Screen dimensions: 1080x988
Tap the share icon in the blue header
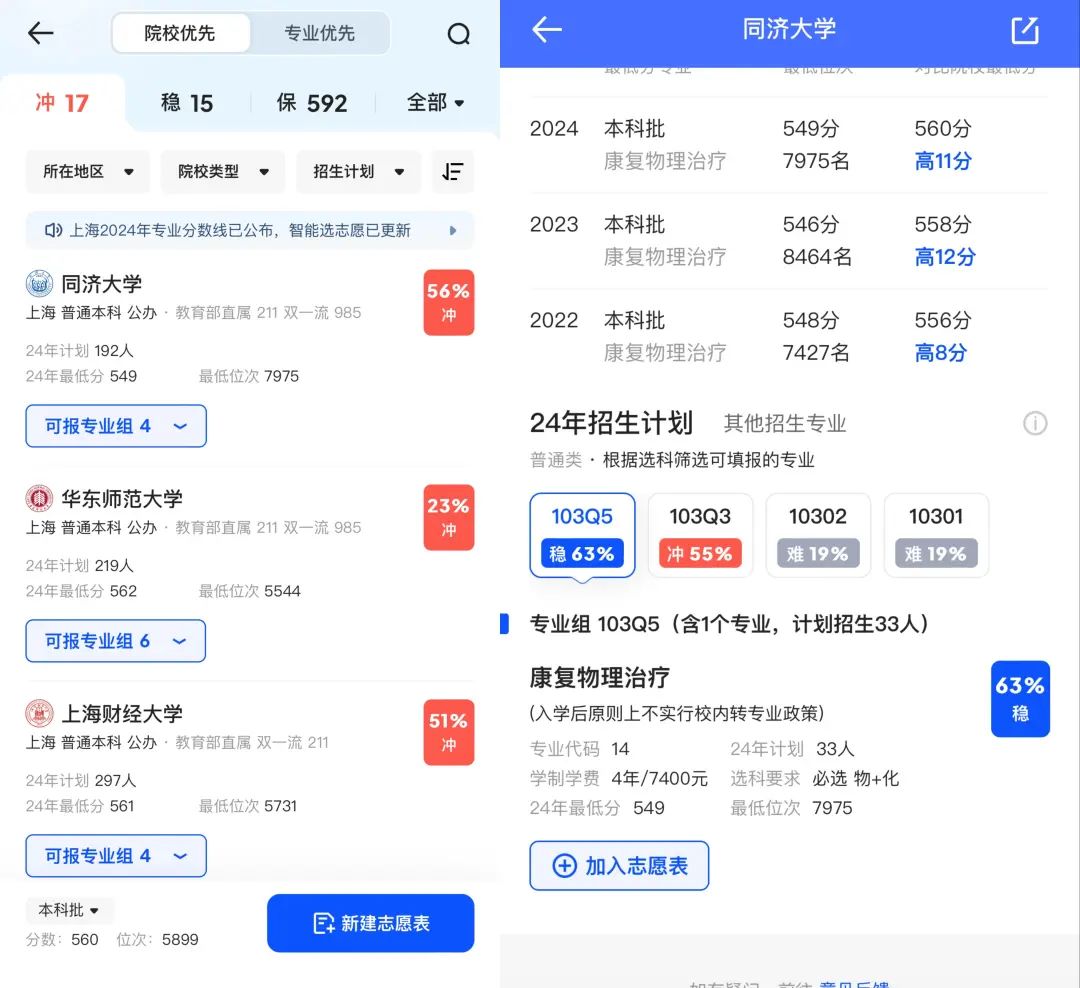[x=1025, y=30]
